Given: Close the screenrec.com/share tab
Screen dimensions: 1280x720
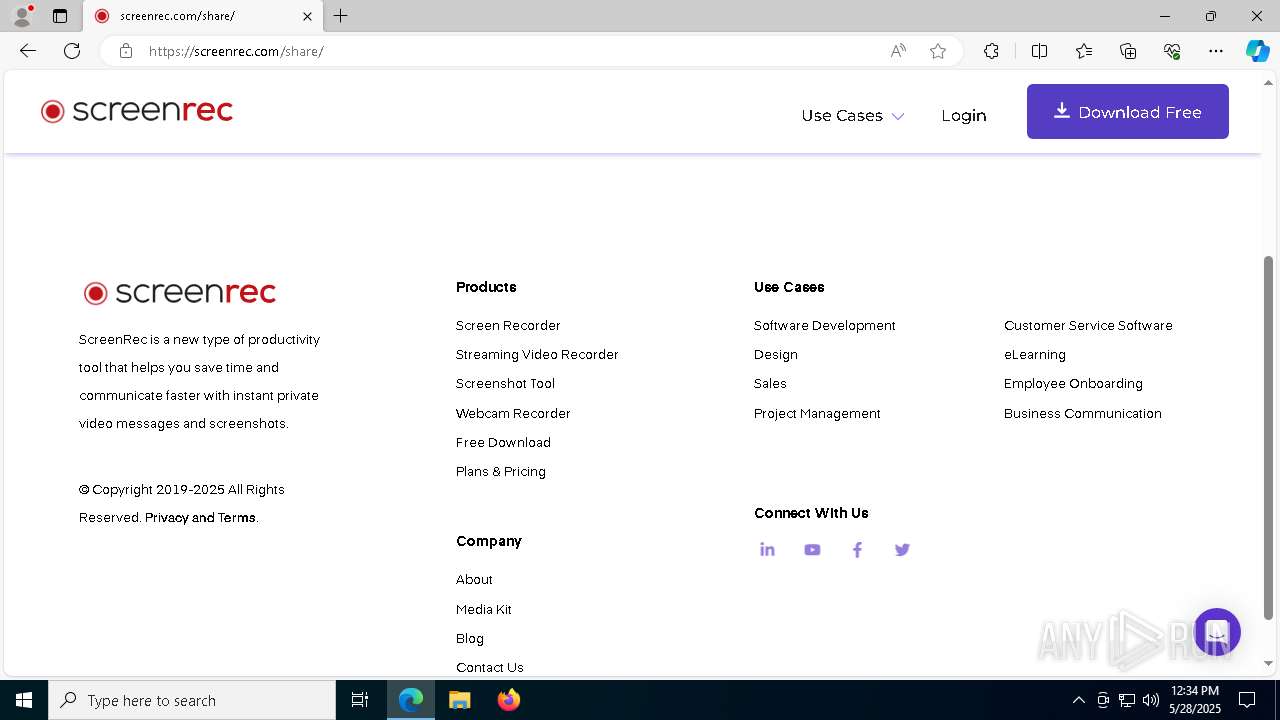Looking at the screenshot, I should tap(307, 16).
